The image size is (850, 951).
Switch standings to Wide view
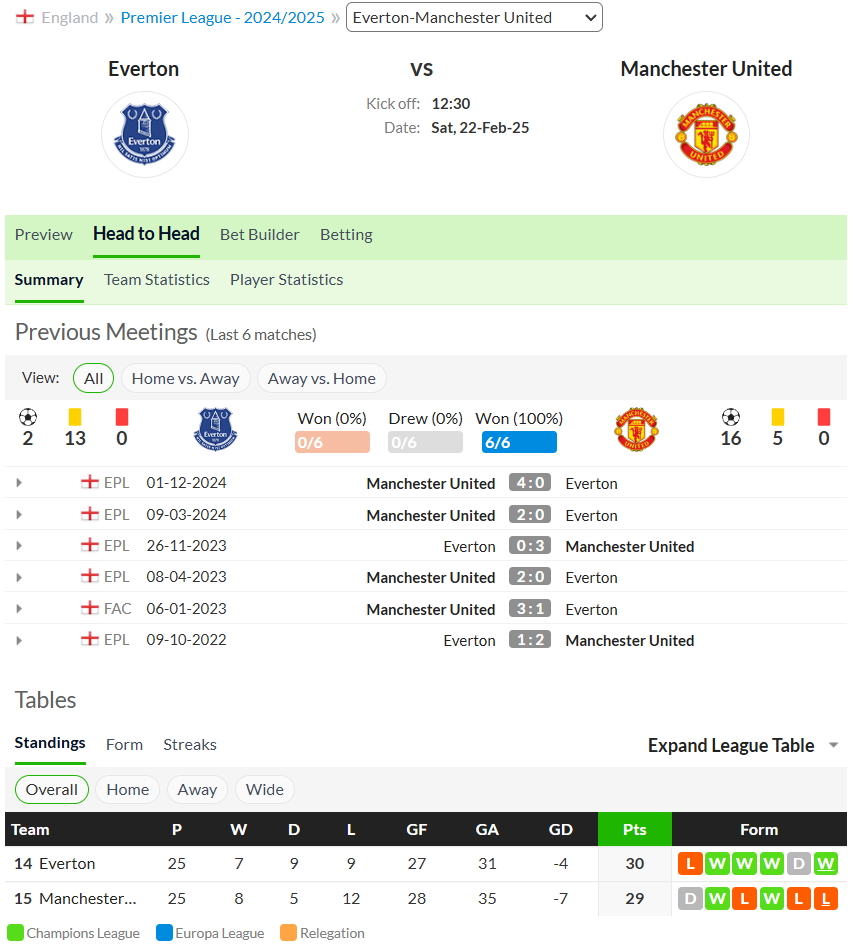[x=265, y=790]
